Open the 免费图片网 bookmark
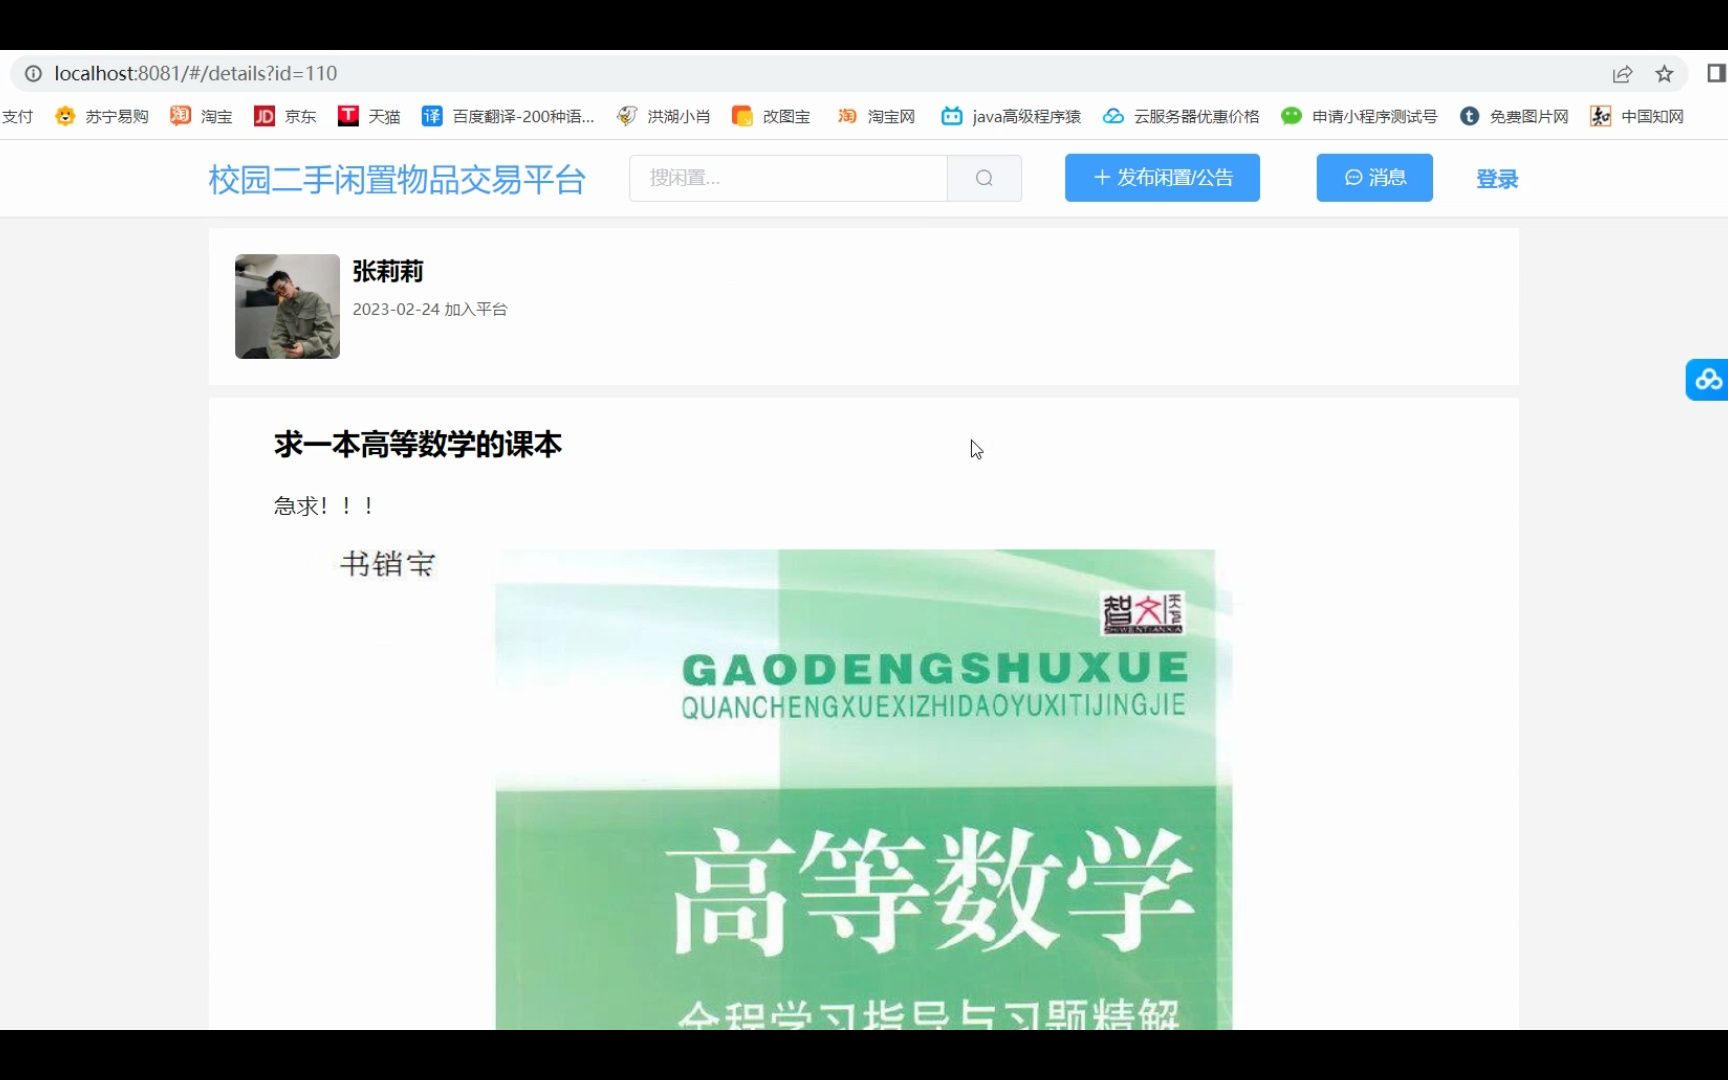 [x=1514, y=116]
